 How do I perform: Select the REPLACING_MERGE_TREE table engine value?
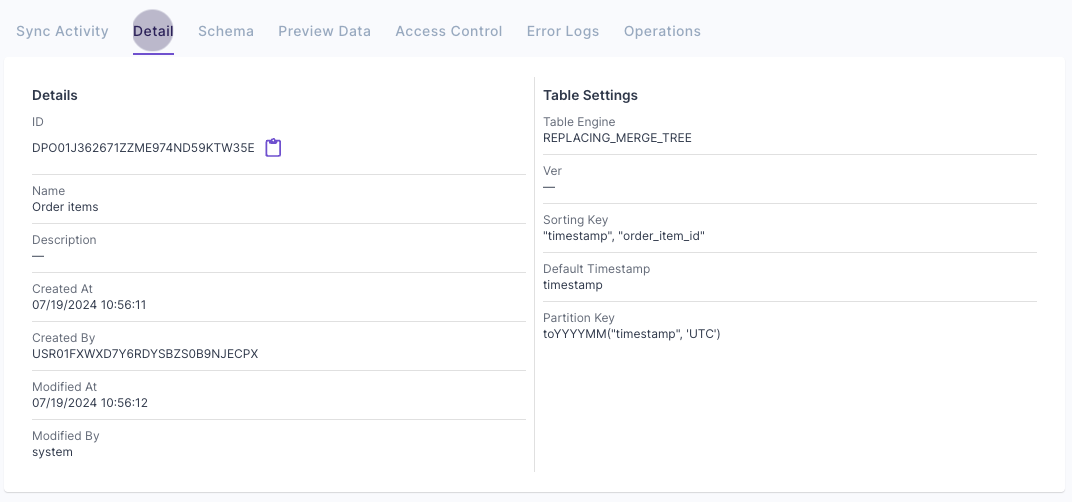tap(617, 138)
